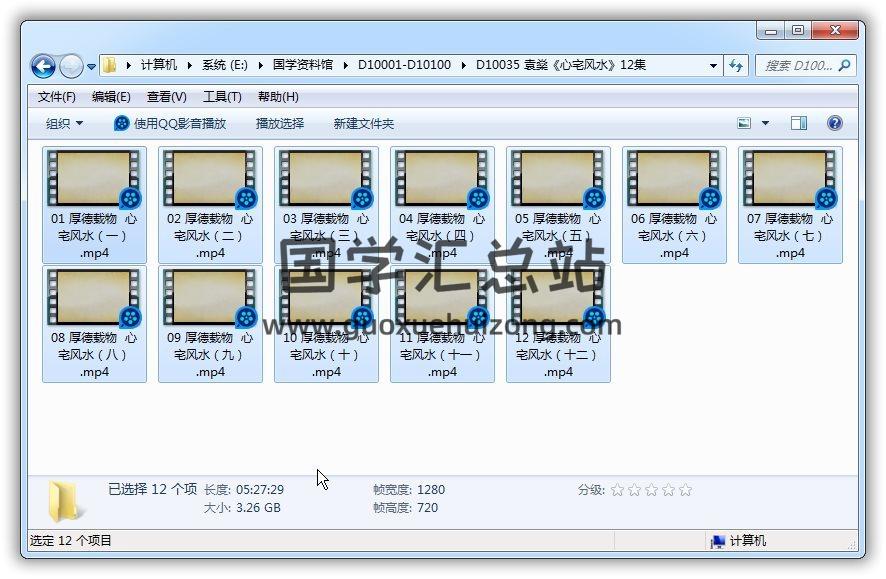Viewport: 886px width, 579px height.
Task: Click 播放选择 toolbar button
Action: point(280,123)
